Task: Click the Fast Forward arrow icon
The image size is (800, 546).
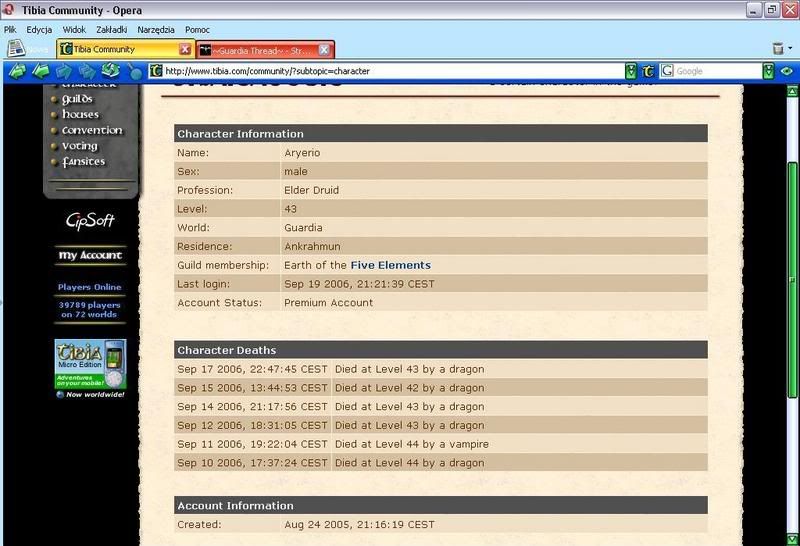Action: 87,71
